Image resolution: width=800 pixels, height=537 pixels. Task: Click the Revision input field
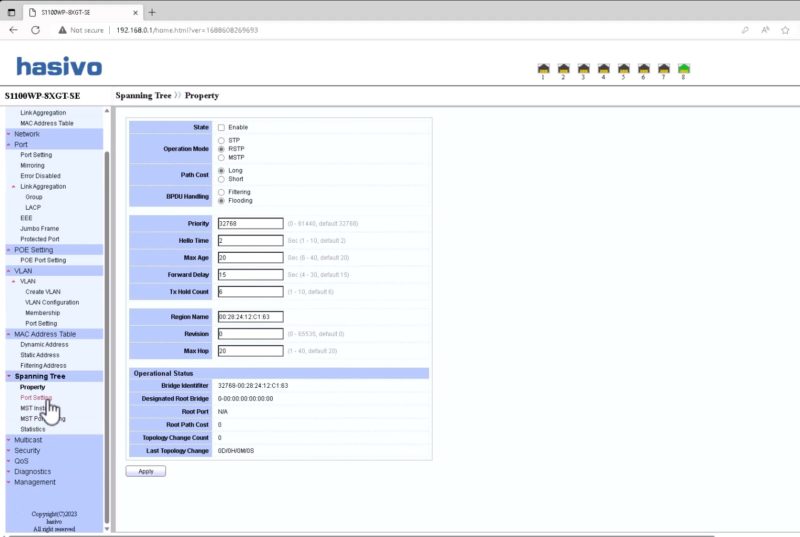coord(251,334)
